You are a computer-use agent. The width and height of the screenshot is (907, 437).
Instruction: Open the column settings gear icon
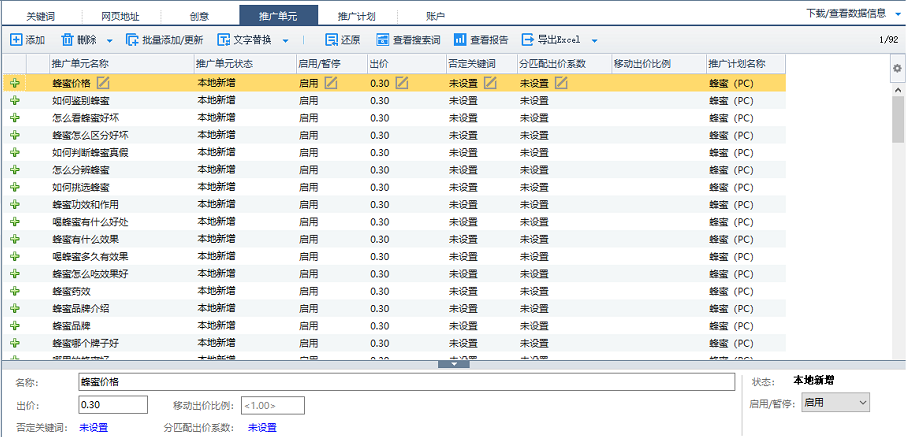(x=897, y=68)
